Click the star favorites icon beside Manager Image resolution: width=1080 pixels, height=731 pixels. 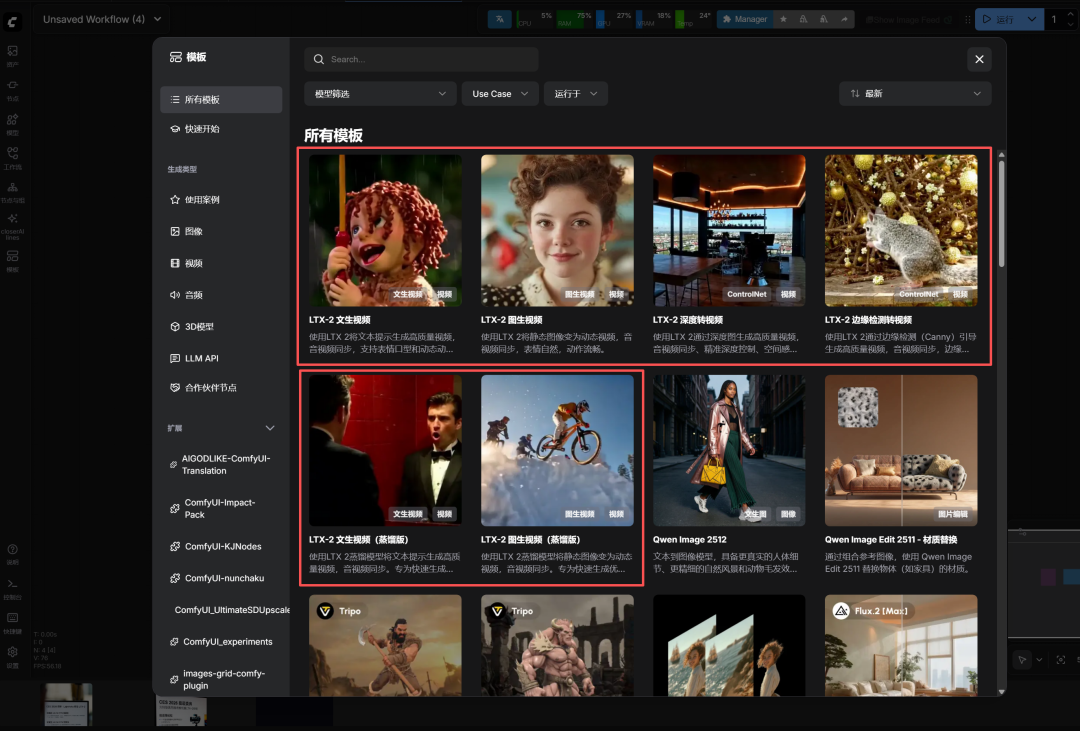783,19
